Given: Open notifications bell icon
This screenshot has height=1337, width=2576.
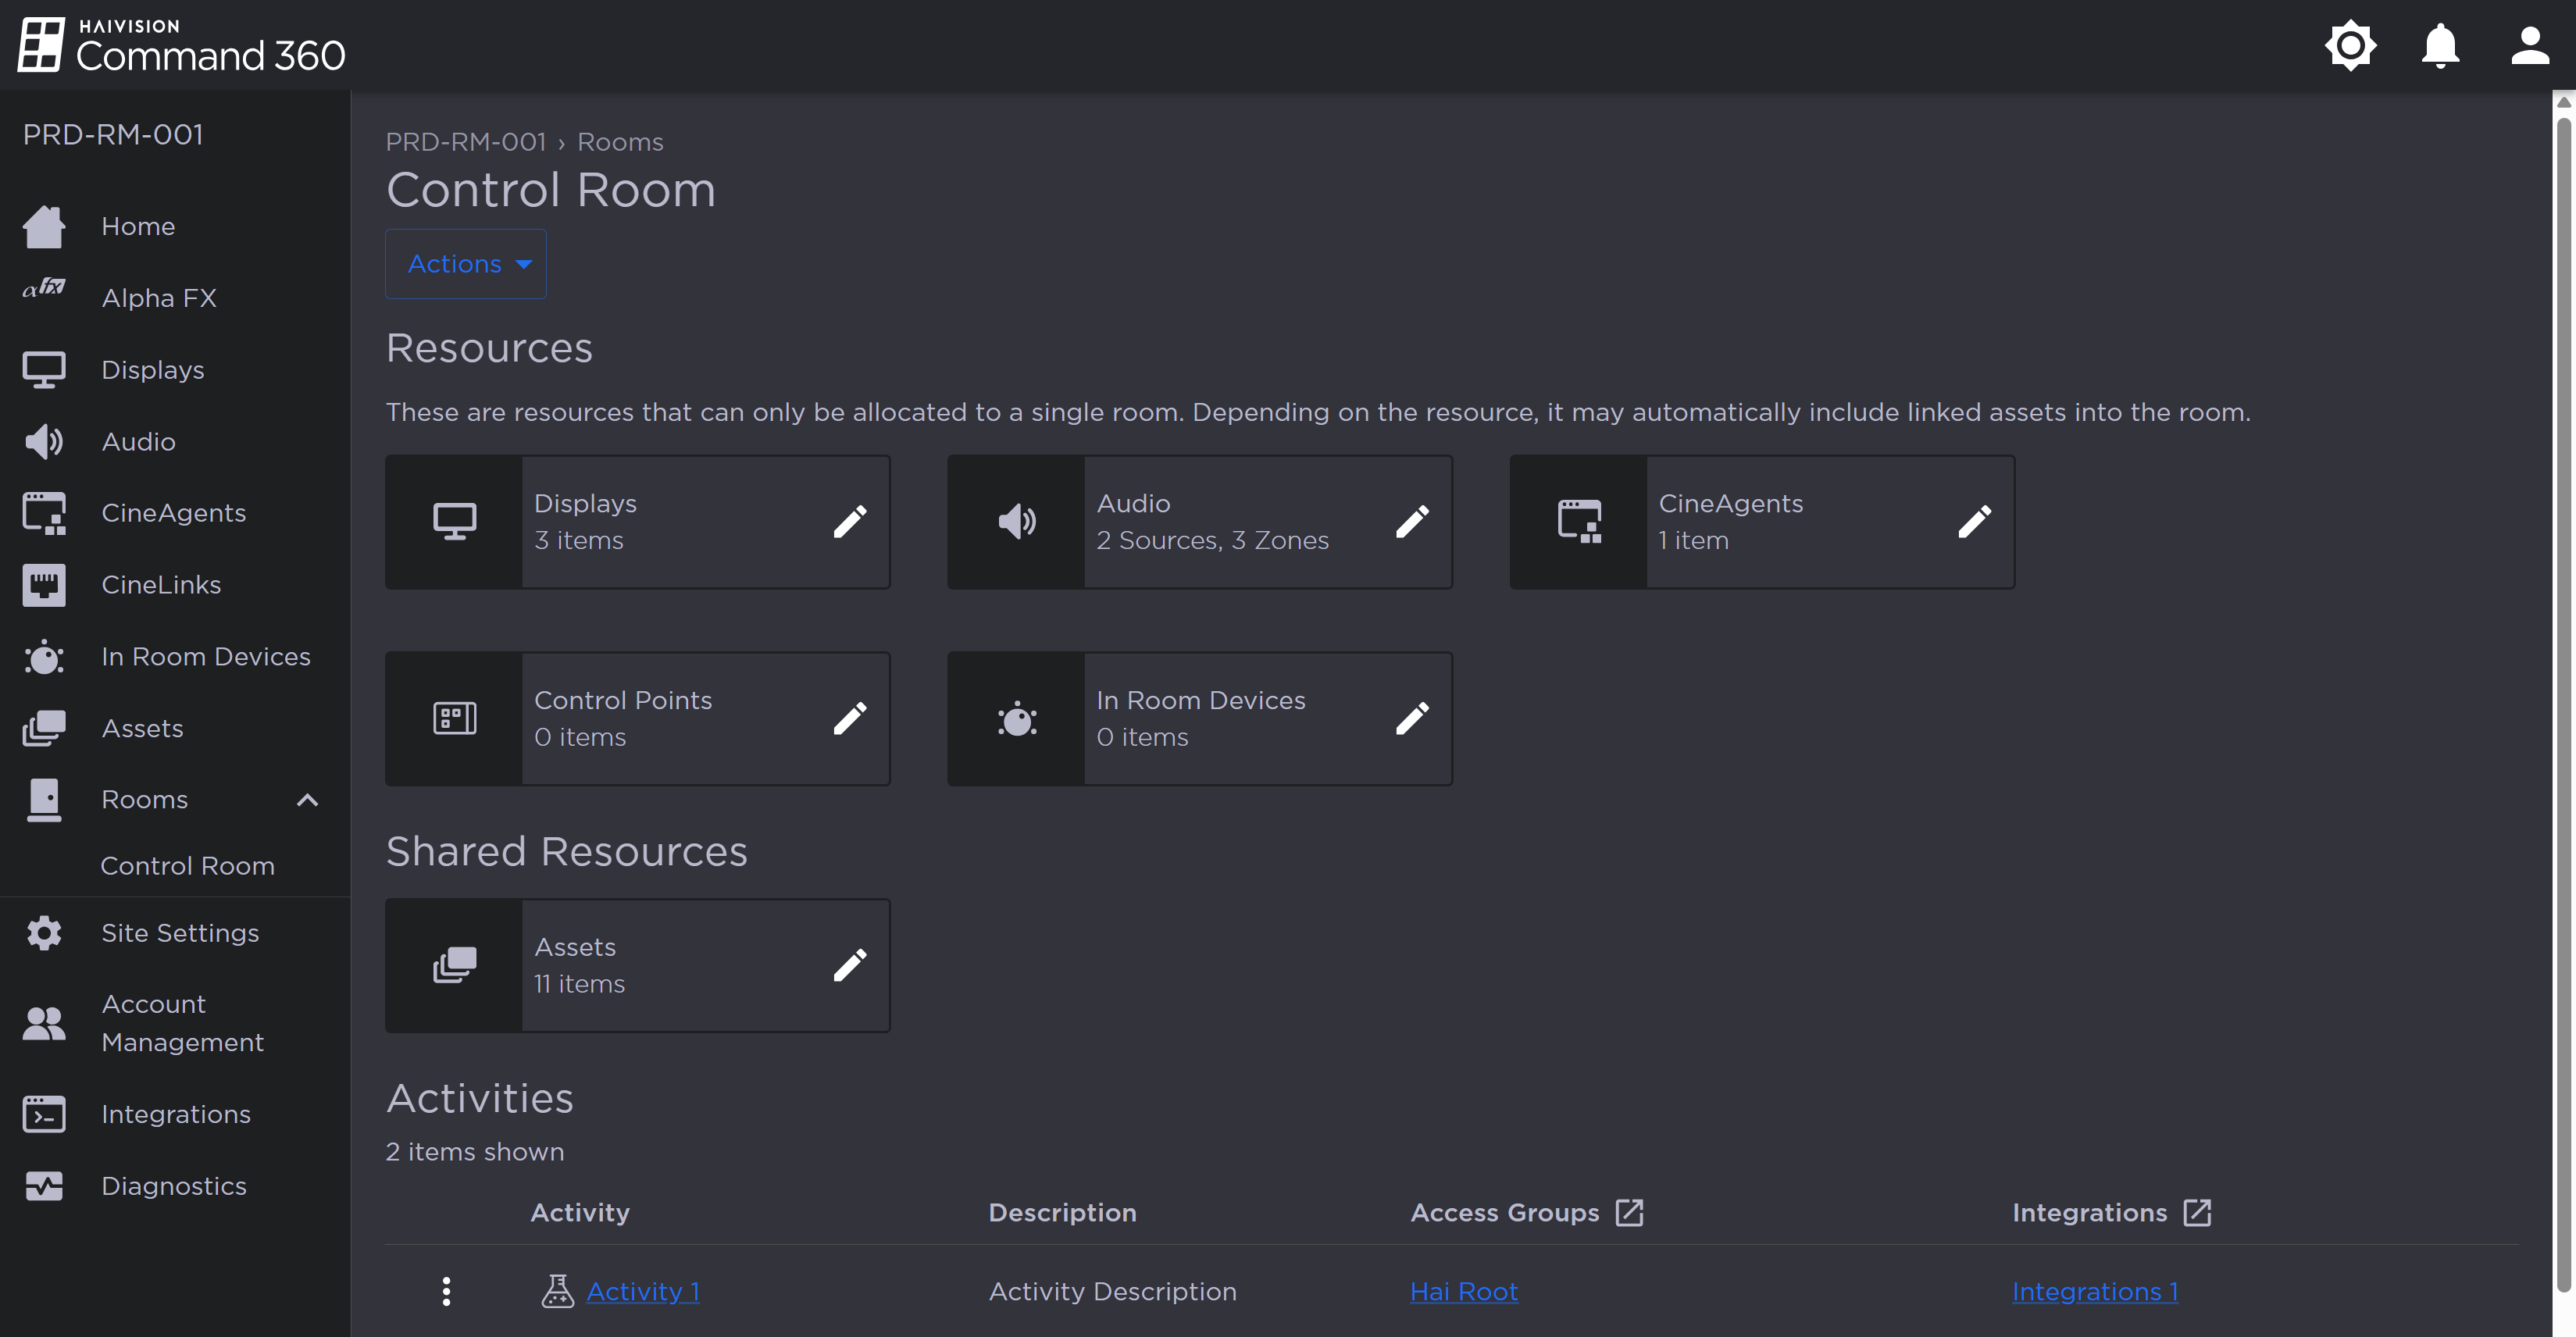Looking at the screenshot, I should click(2439, 45).
